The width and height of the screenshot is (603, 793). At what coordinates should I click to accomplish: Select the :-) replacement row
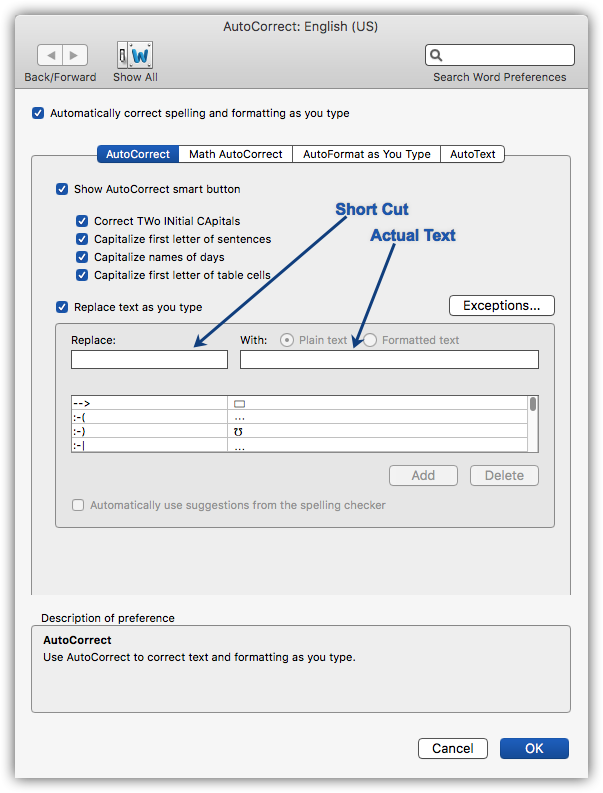pos(299,431)
